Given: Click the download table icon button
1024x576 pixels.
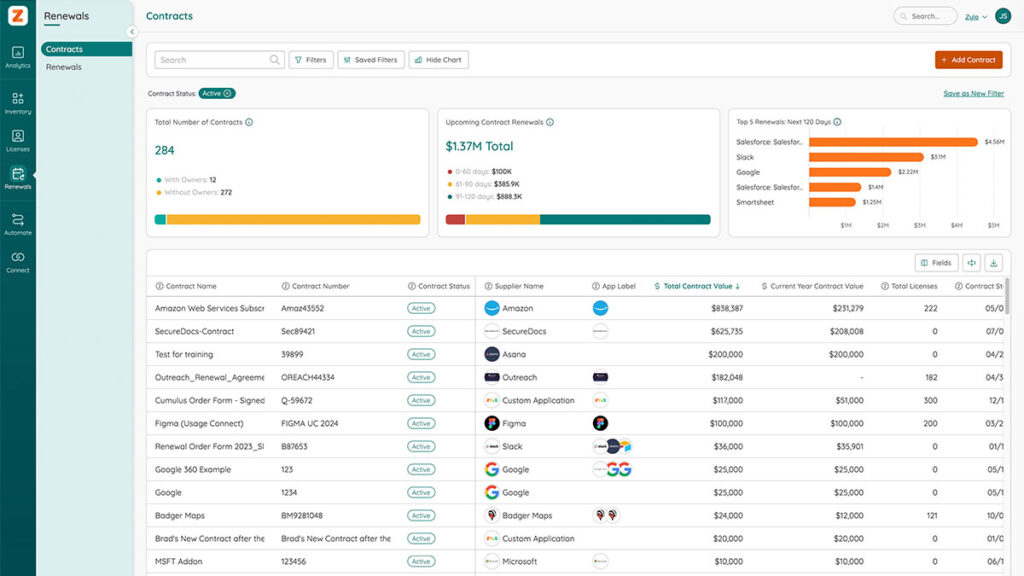Looking at the screenshot, I should pyautogui.click(x=993, y=263).
